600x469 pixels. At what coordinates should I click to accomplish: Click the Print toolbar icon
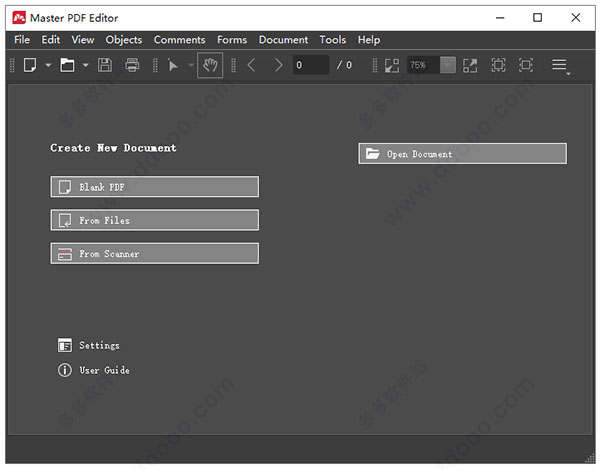pyautogui.click(x=132, y=65)
